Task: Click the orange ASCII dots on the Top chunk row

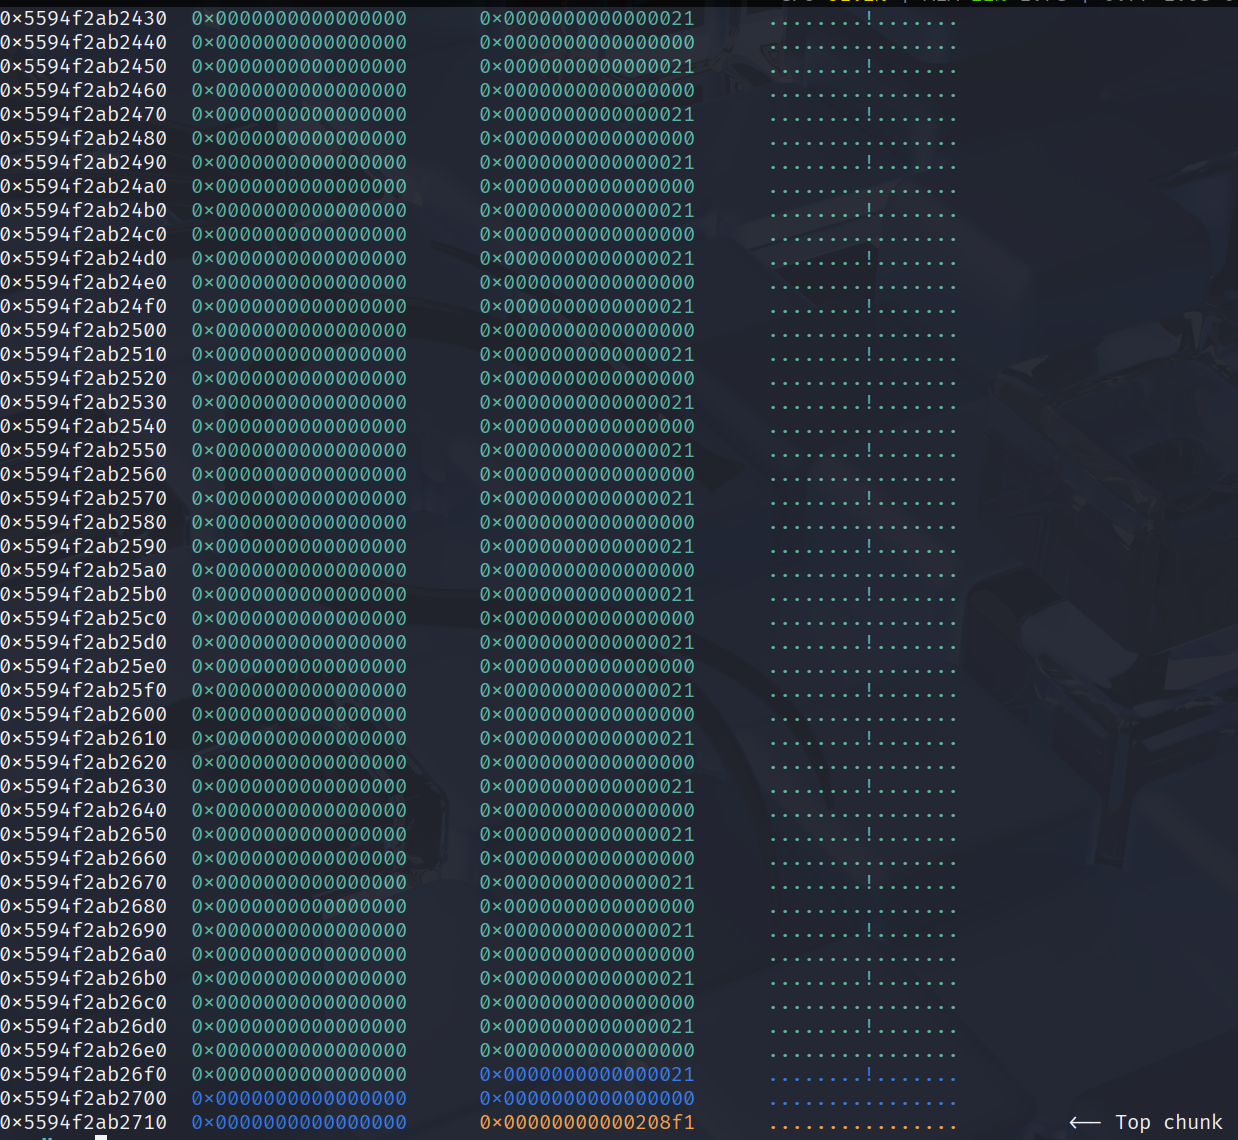Action: point(862,1126)
